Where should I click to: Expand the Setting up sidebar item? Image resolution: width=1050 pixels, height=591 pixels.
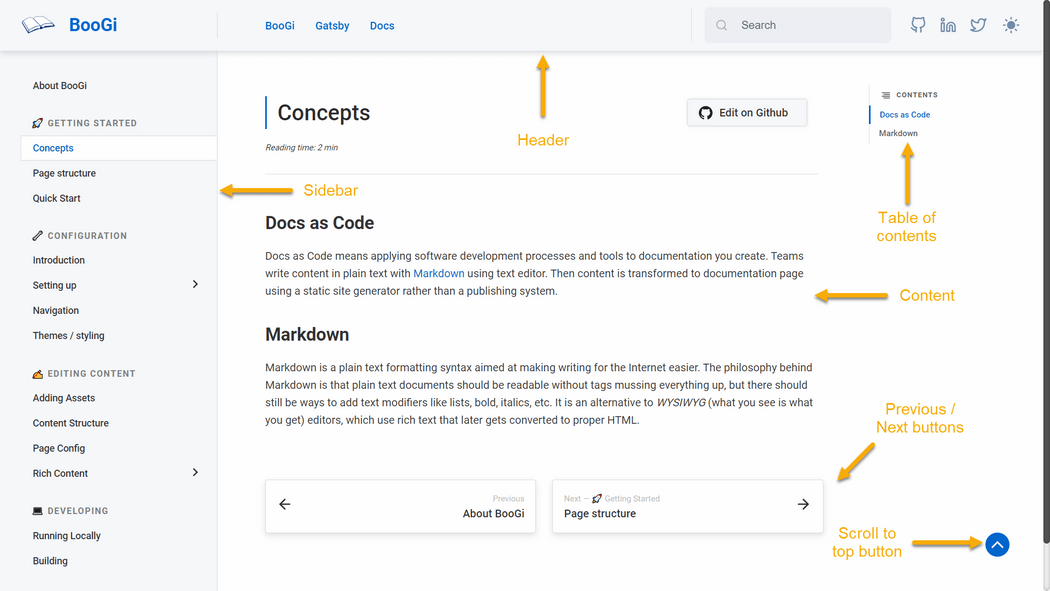195,284
